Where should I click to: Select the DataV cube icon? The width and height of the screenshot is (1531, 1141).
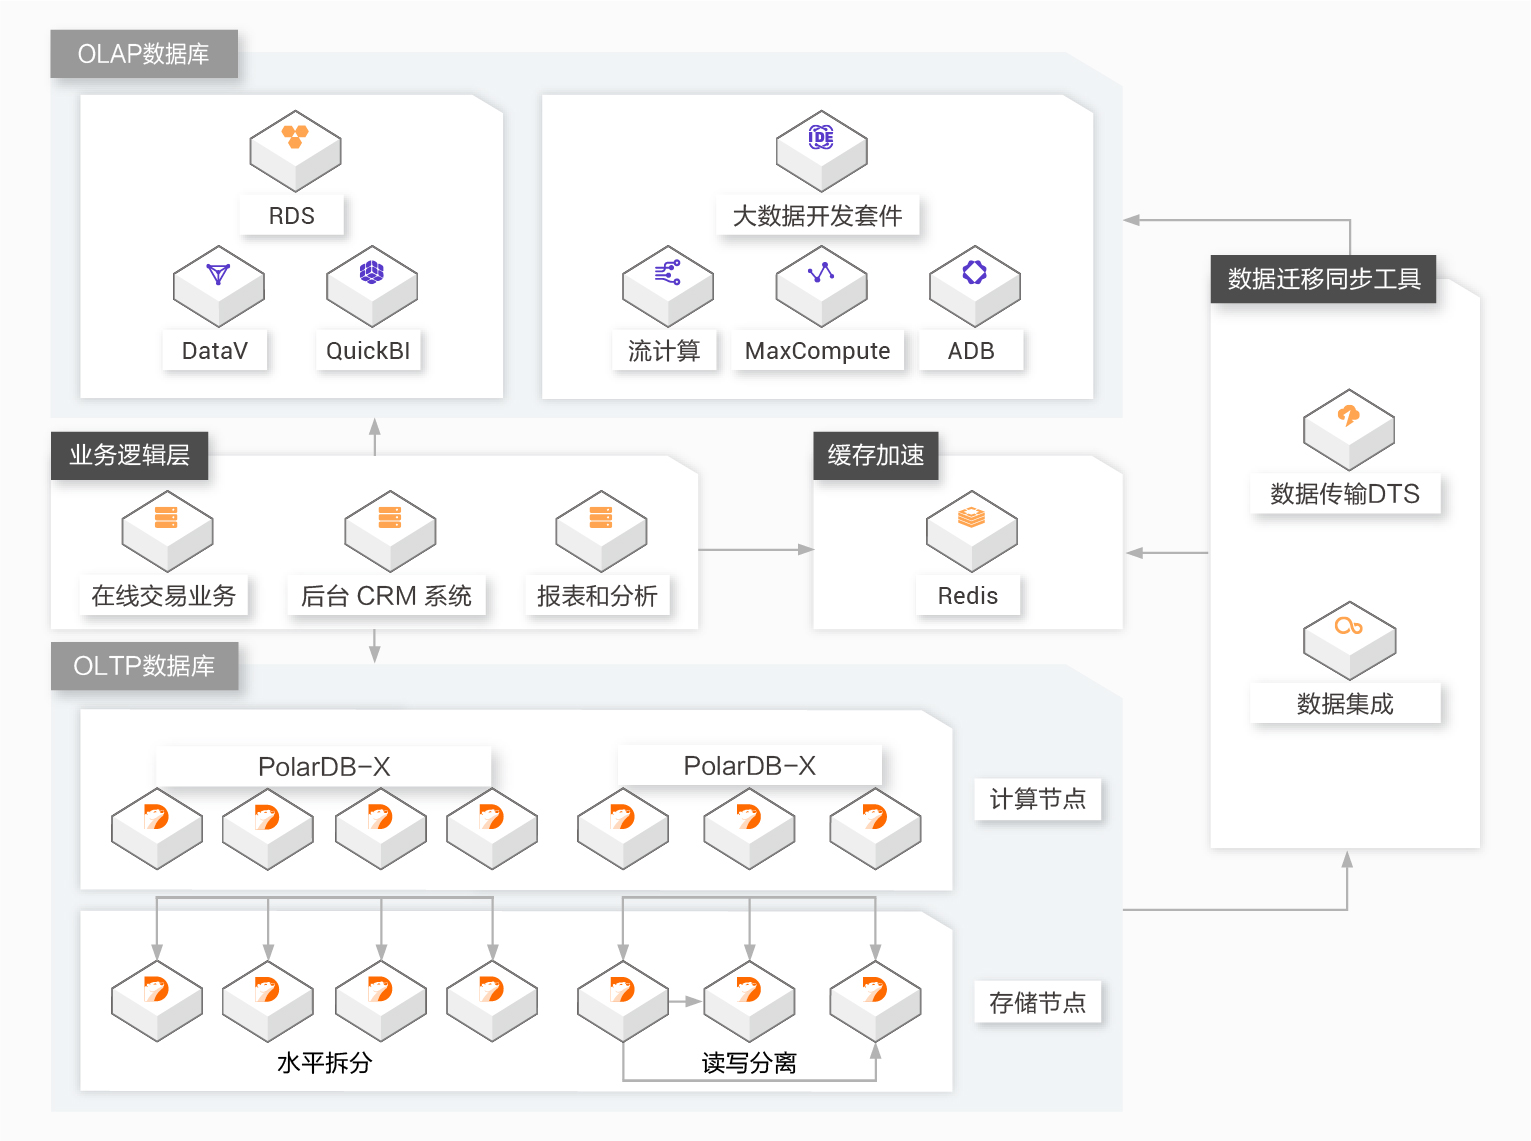[218, 286]
